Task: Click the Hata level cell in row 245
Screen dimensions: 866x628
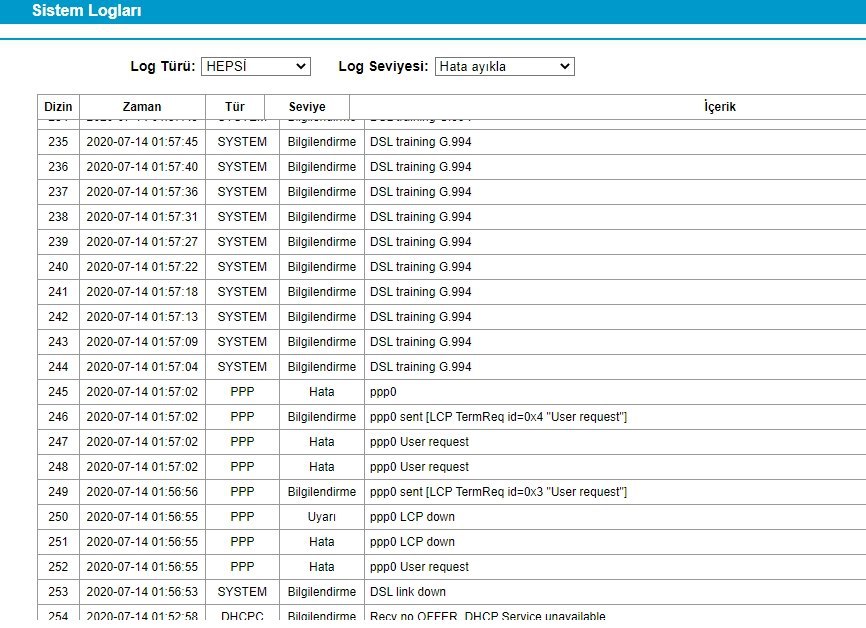Action: tap(321, 392)
